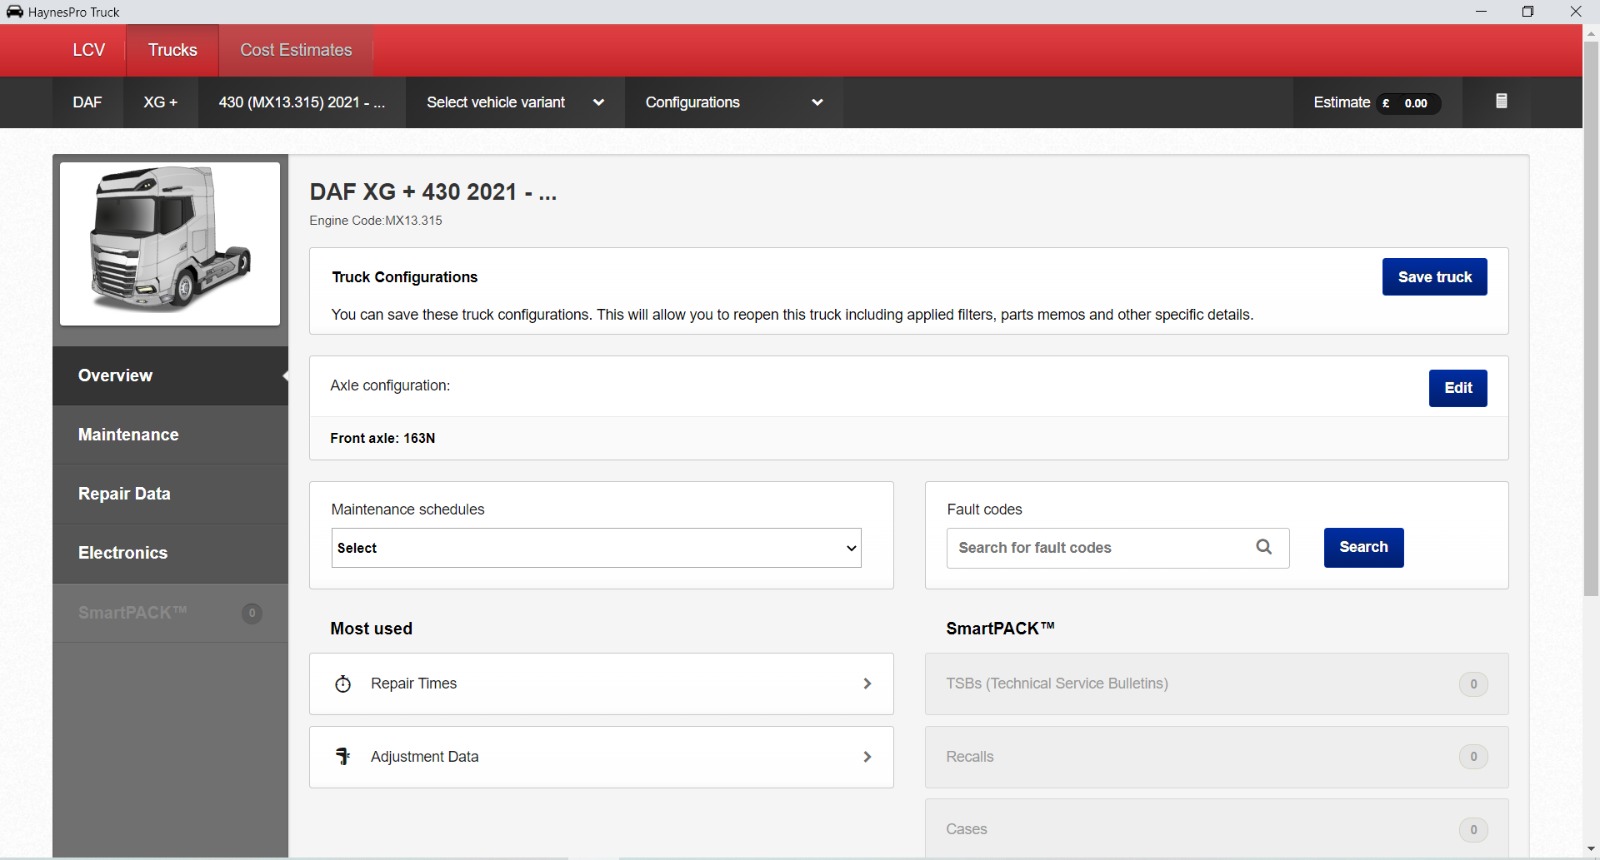
Task: Open Maintenance in the sidebar
Action: tap(170, 435)
